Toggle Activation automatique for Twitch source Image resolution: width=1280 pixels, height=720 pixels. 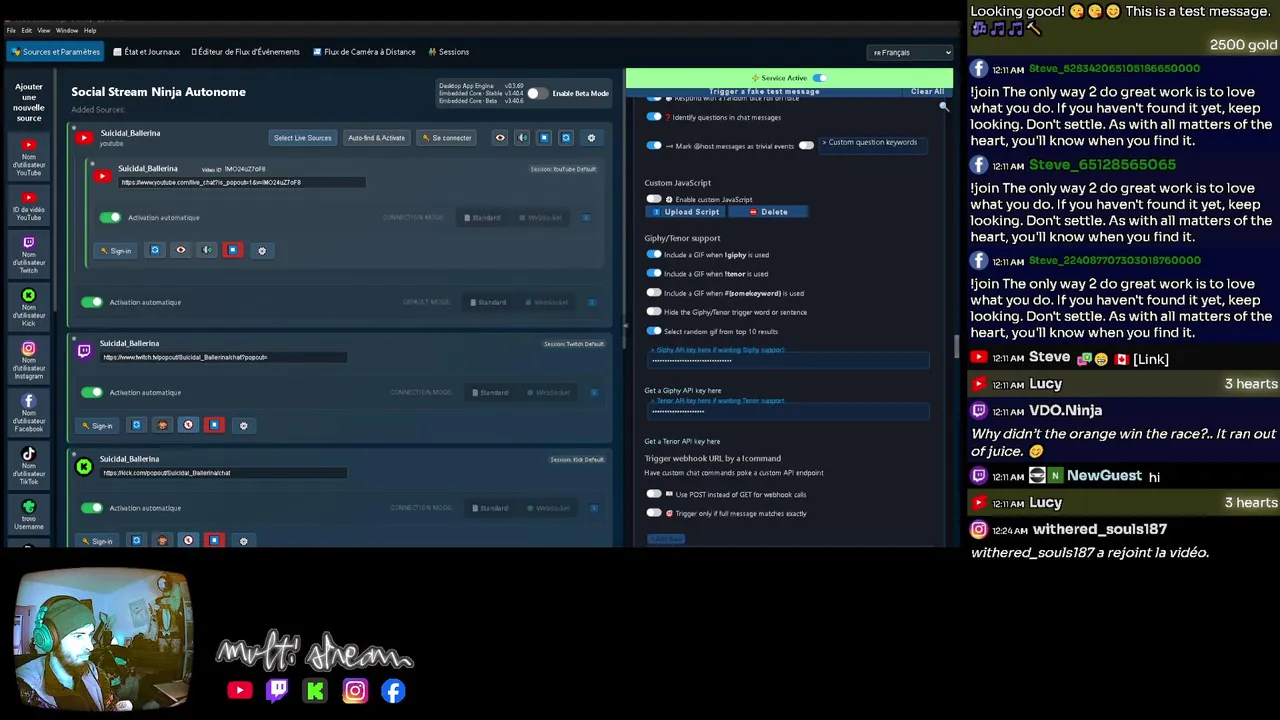click(92, 392)
